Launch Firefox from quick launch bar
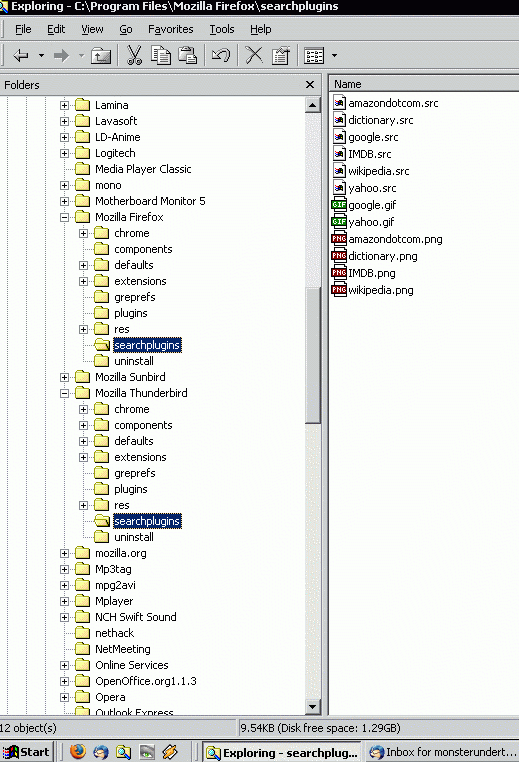519x762 pixels. 77,751
